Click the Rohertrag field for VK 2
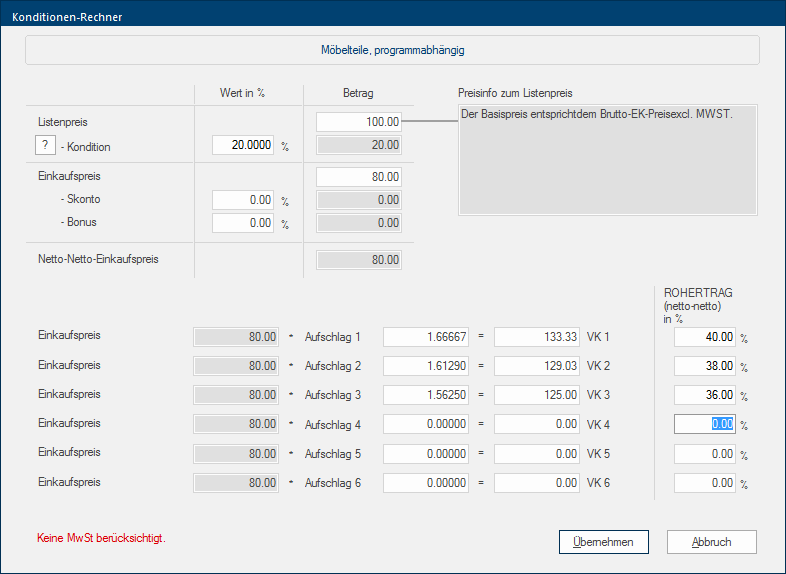This screenshot has height=574, width=786. point(705,367)
